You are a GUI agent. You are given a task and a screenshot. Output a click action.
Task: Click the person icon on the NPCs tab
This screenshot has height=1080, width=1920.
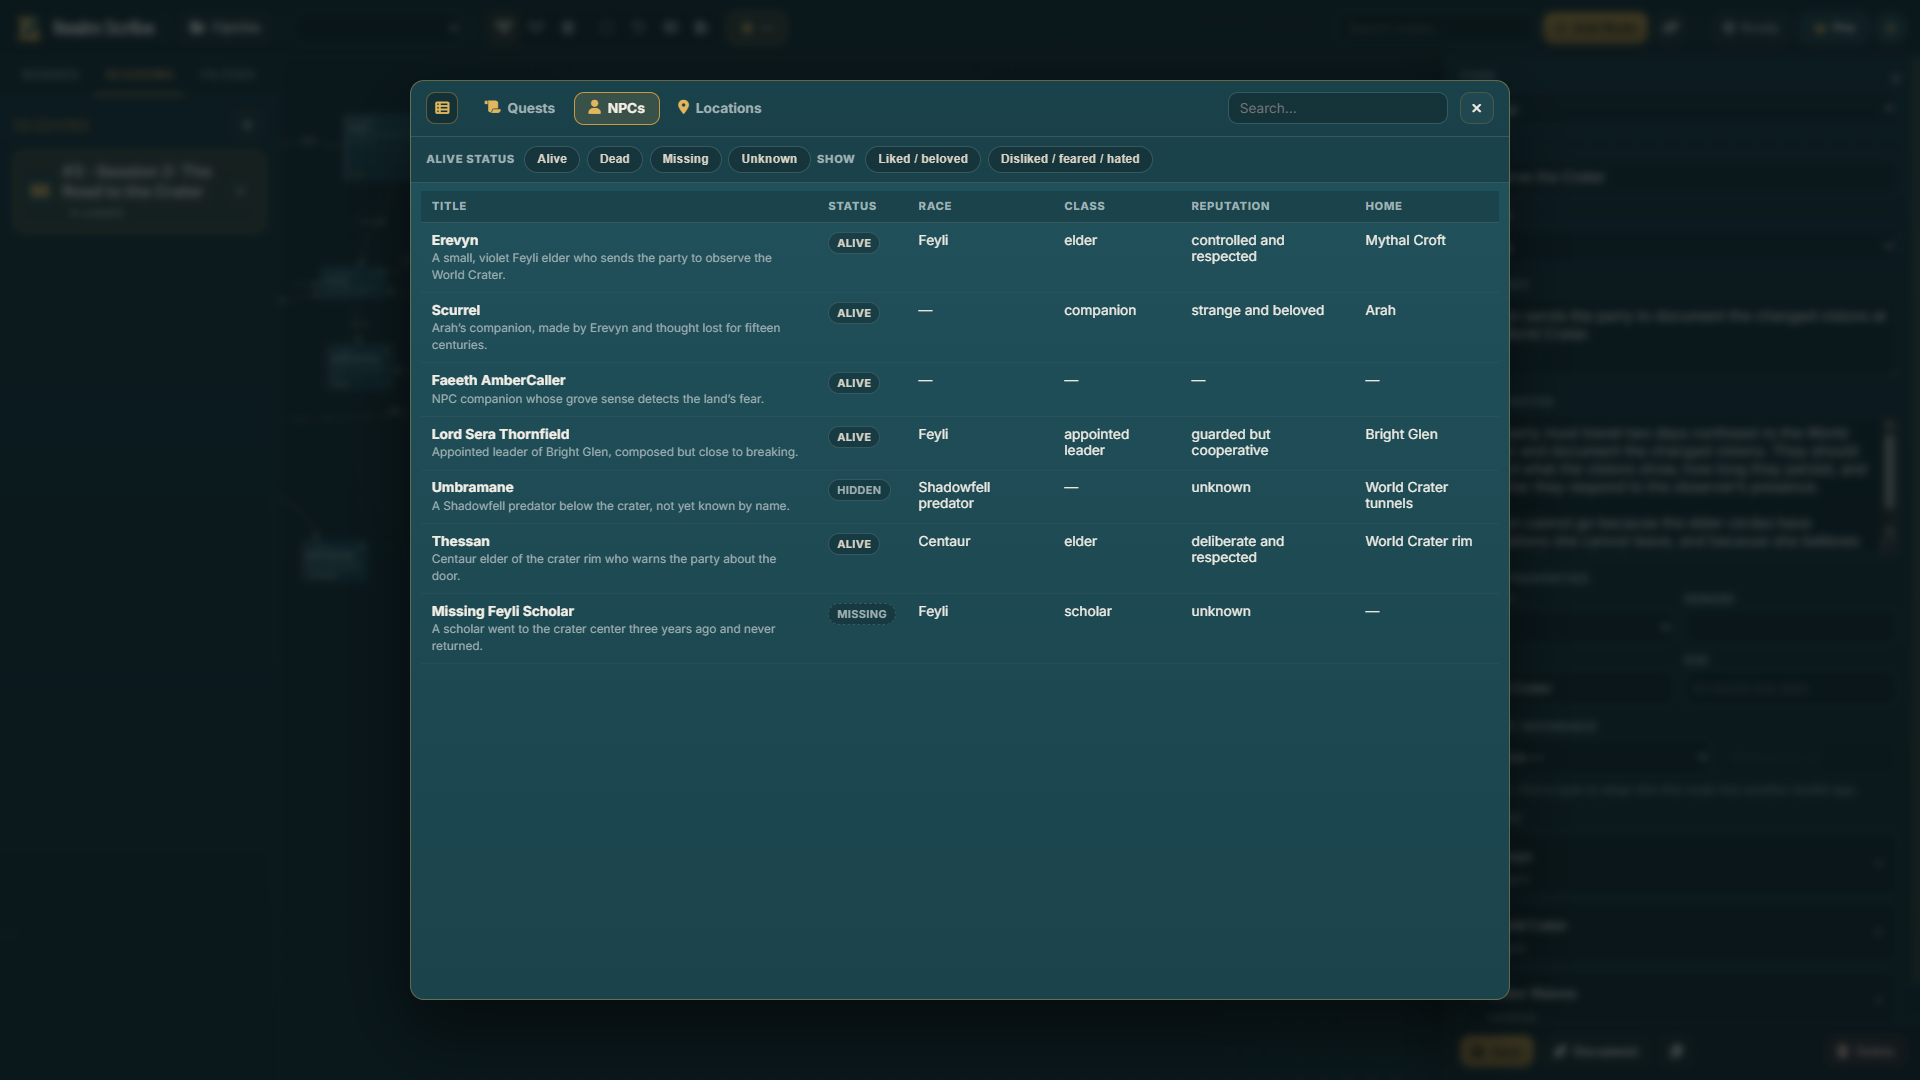(x=593, y=108)
